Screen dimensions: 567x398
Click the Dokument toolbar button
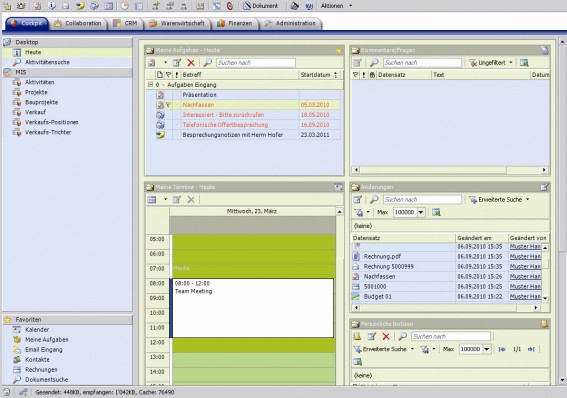point(260,6)
